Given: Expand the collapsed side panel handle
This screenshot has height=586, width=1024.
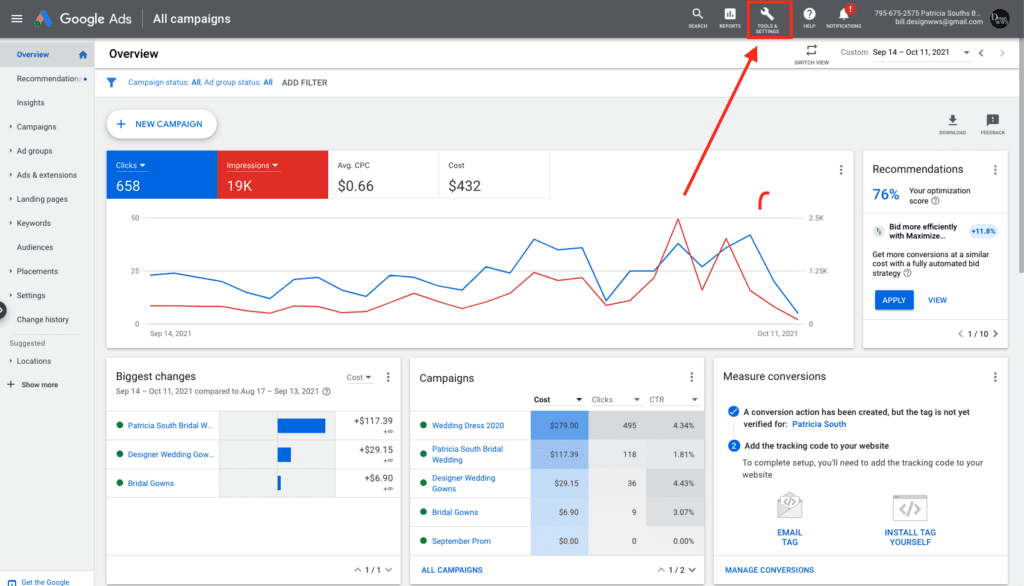Looking at the screenshot, I should (3, 311).
